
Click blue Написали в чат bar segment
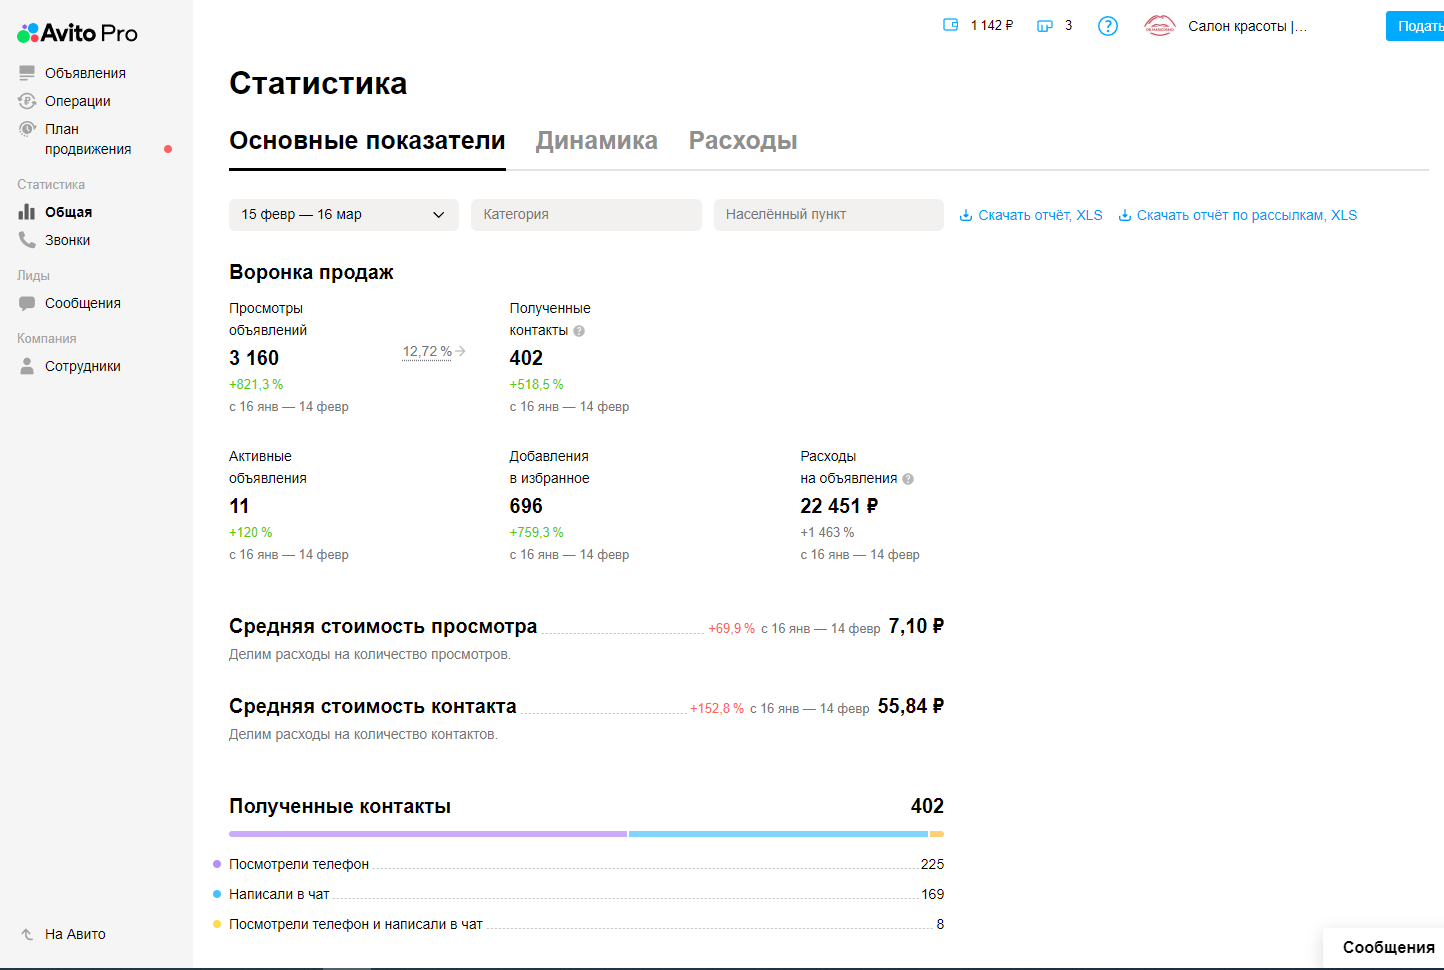tap(778, 833)
